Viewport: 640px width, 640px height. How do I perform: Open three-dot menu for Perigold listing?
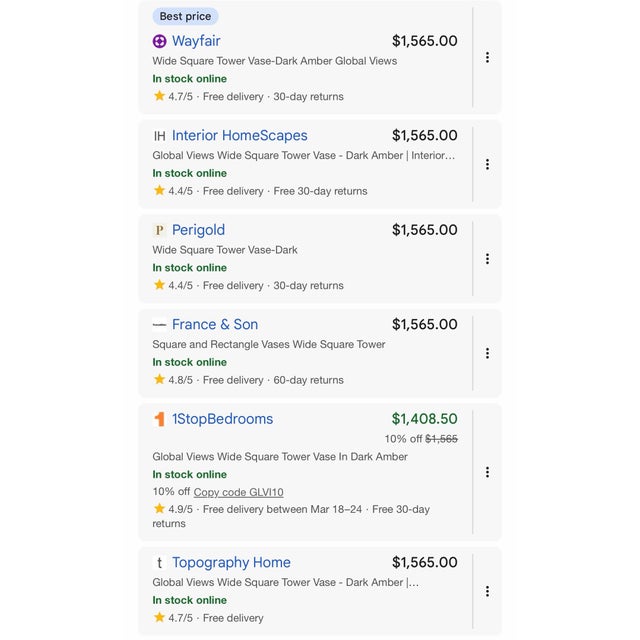coord(487,259)
